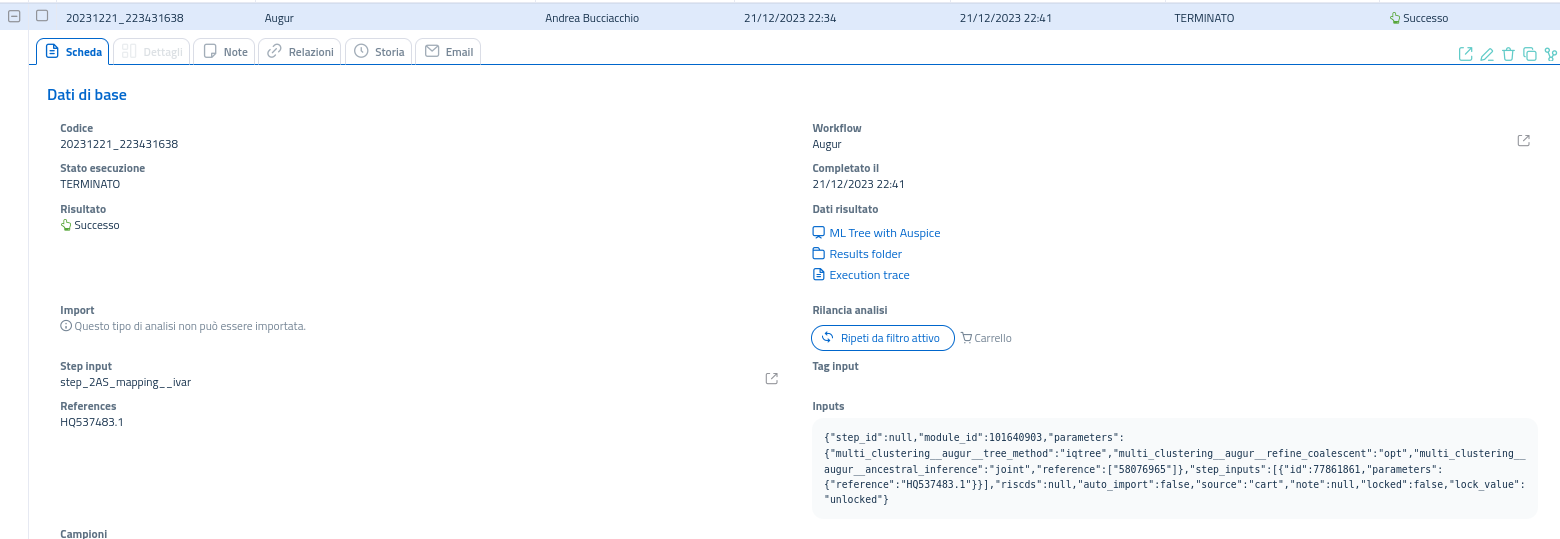Open the Augur workflow external link icon
1560x539 pixels.
[1523, 141]
